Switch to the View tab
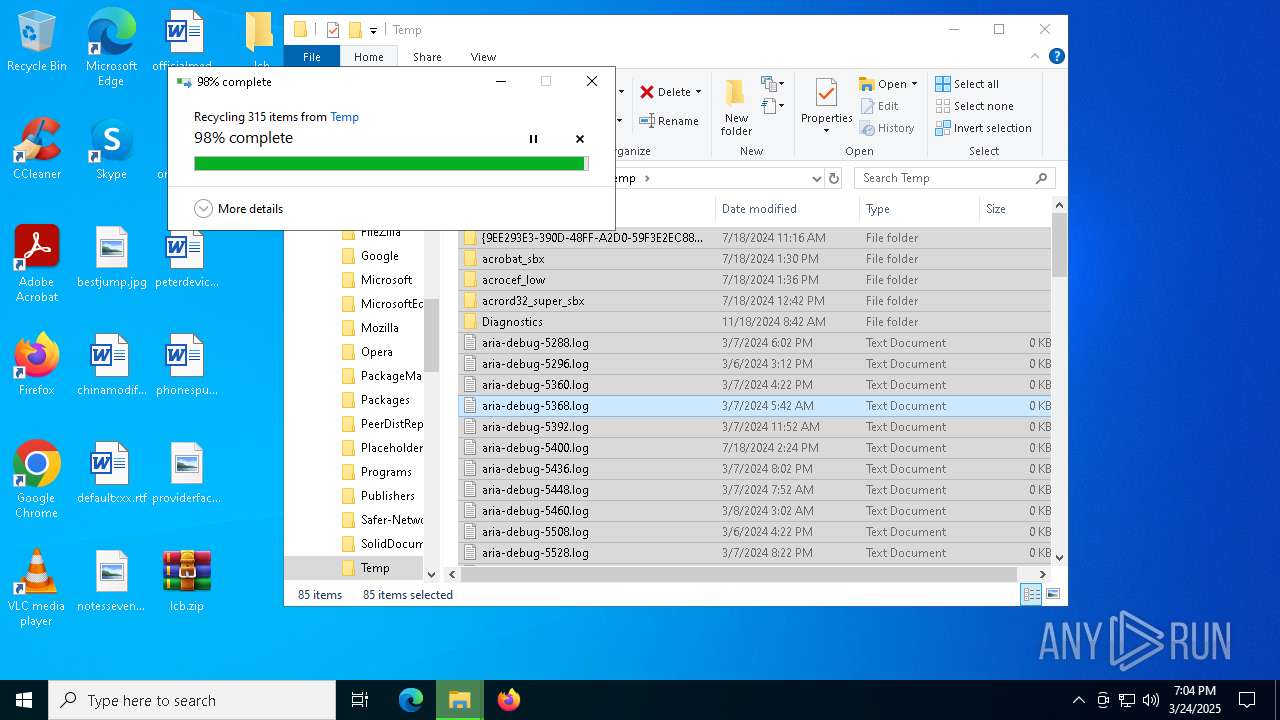The image size is (1280, 720). (483, 57)
